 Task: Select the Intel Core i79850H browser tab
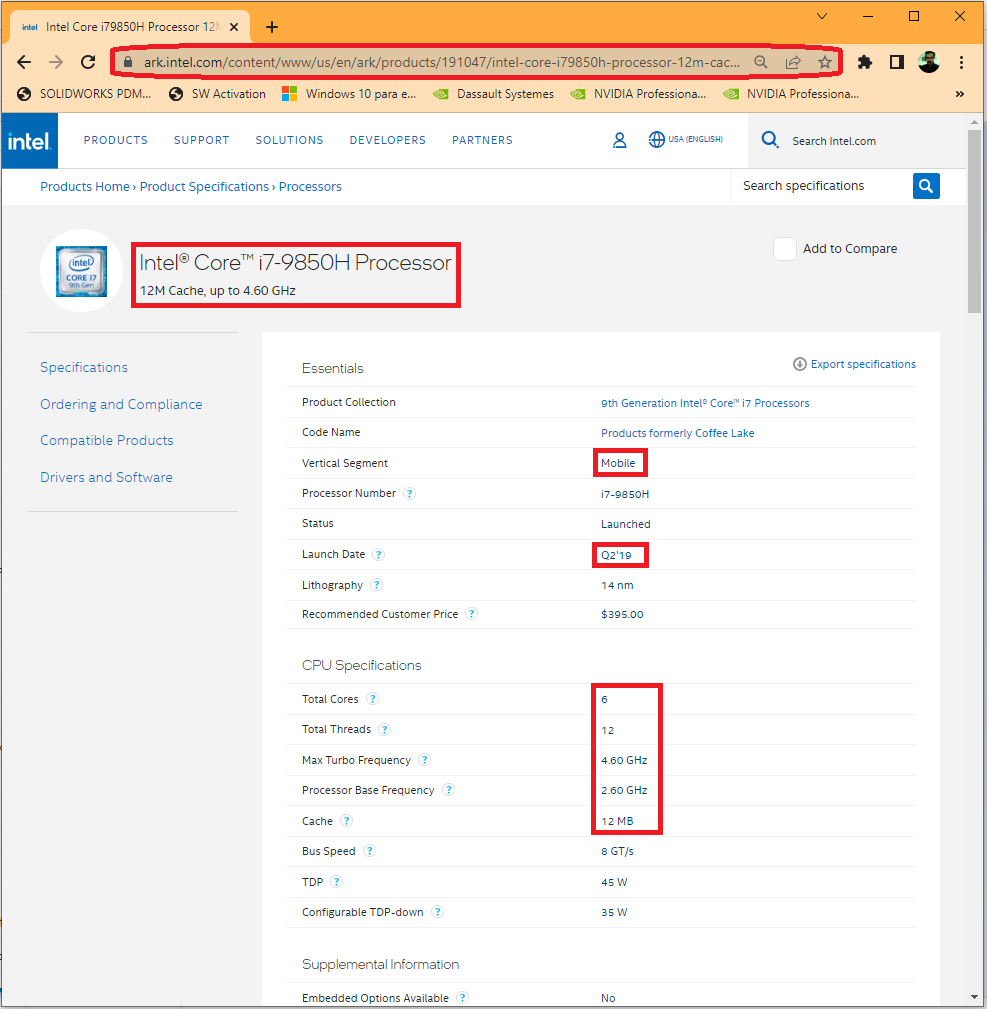tap(131, 27)
